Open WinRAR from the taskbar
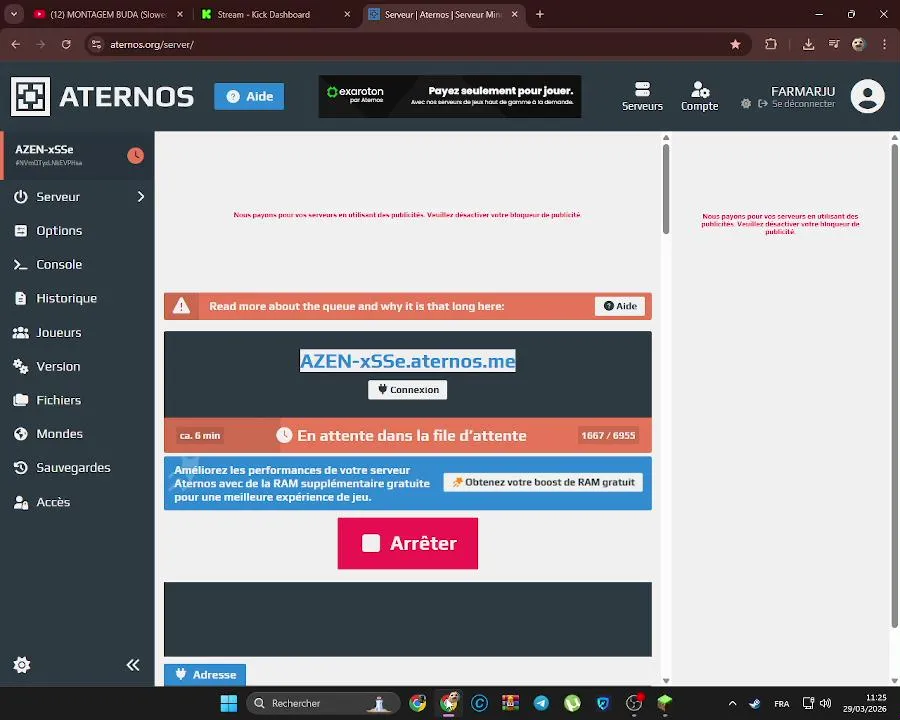The height and width of the screenshot is (720, 900). point(510,703)
